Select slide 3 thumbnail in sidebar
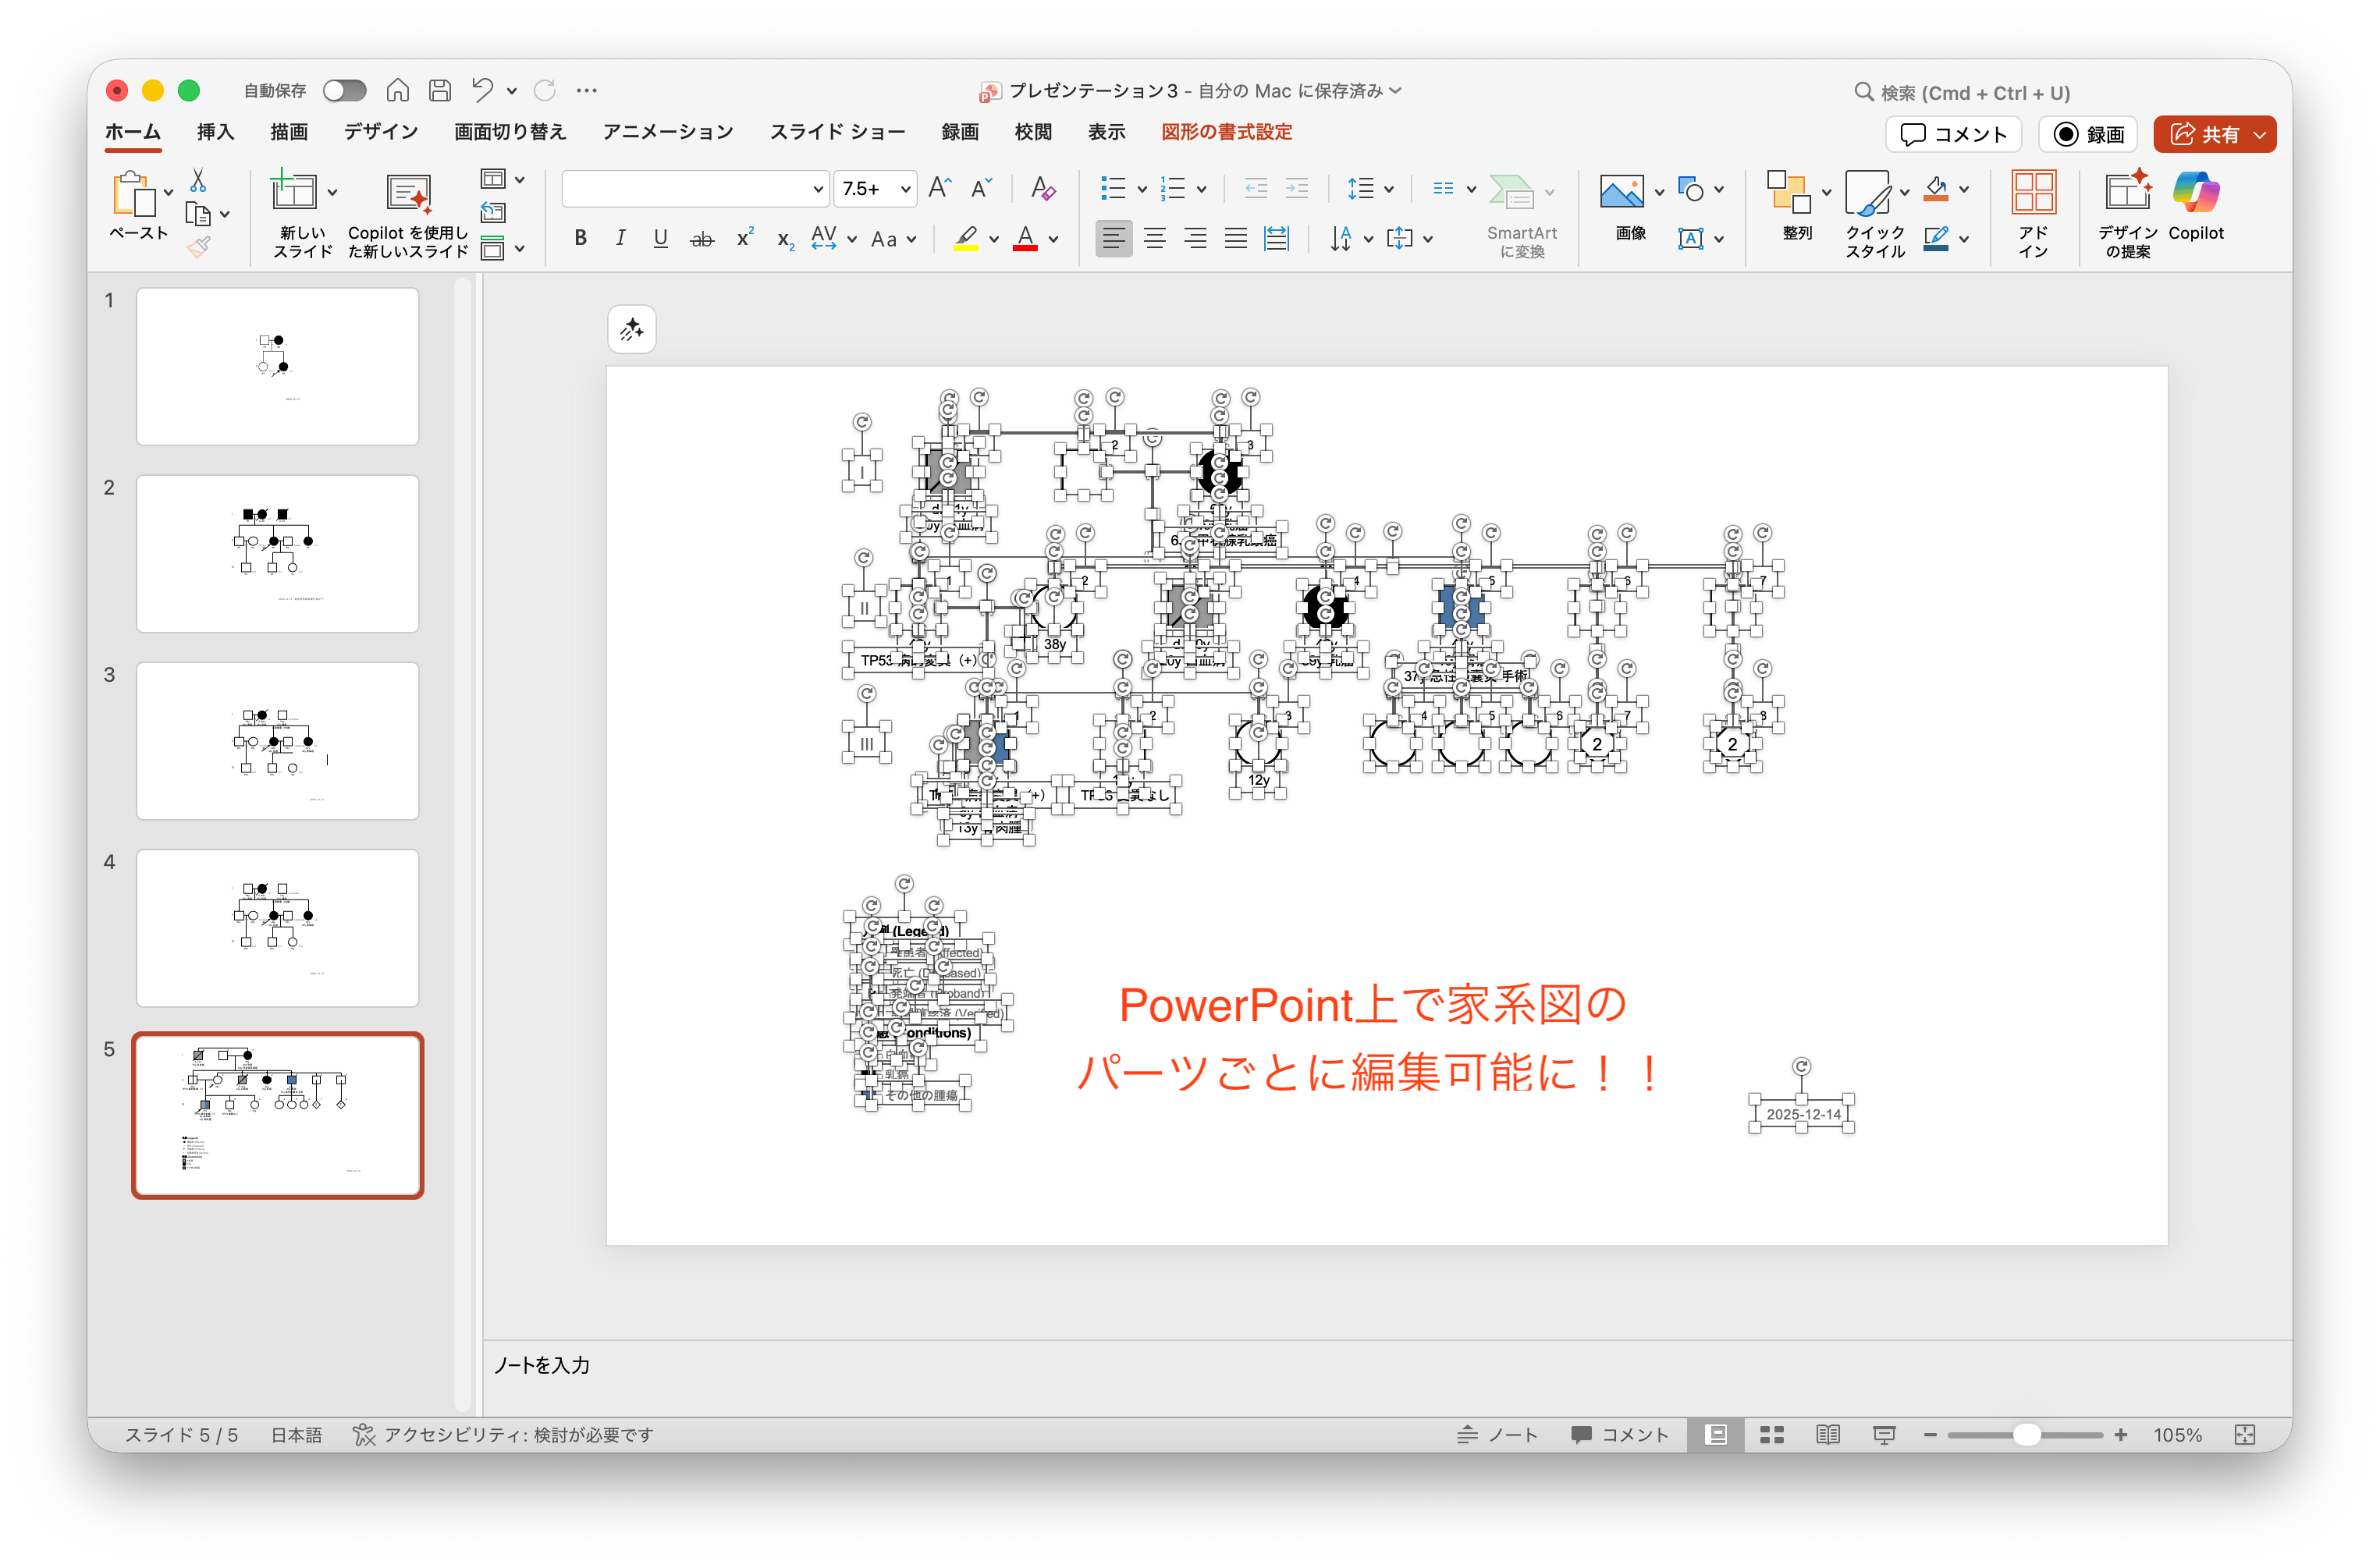Viewport: 2380px width, 1568px height. [277, 740]
